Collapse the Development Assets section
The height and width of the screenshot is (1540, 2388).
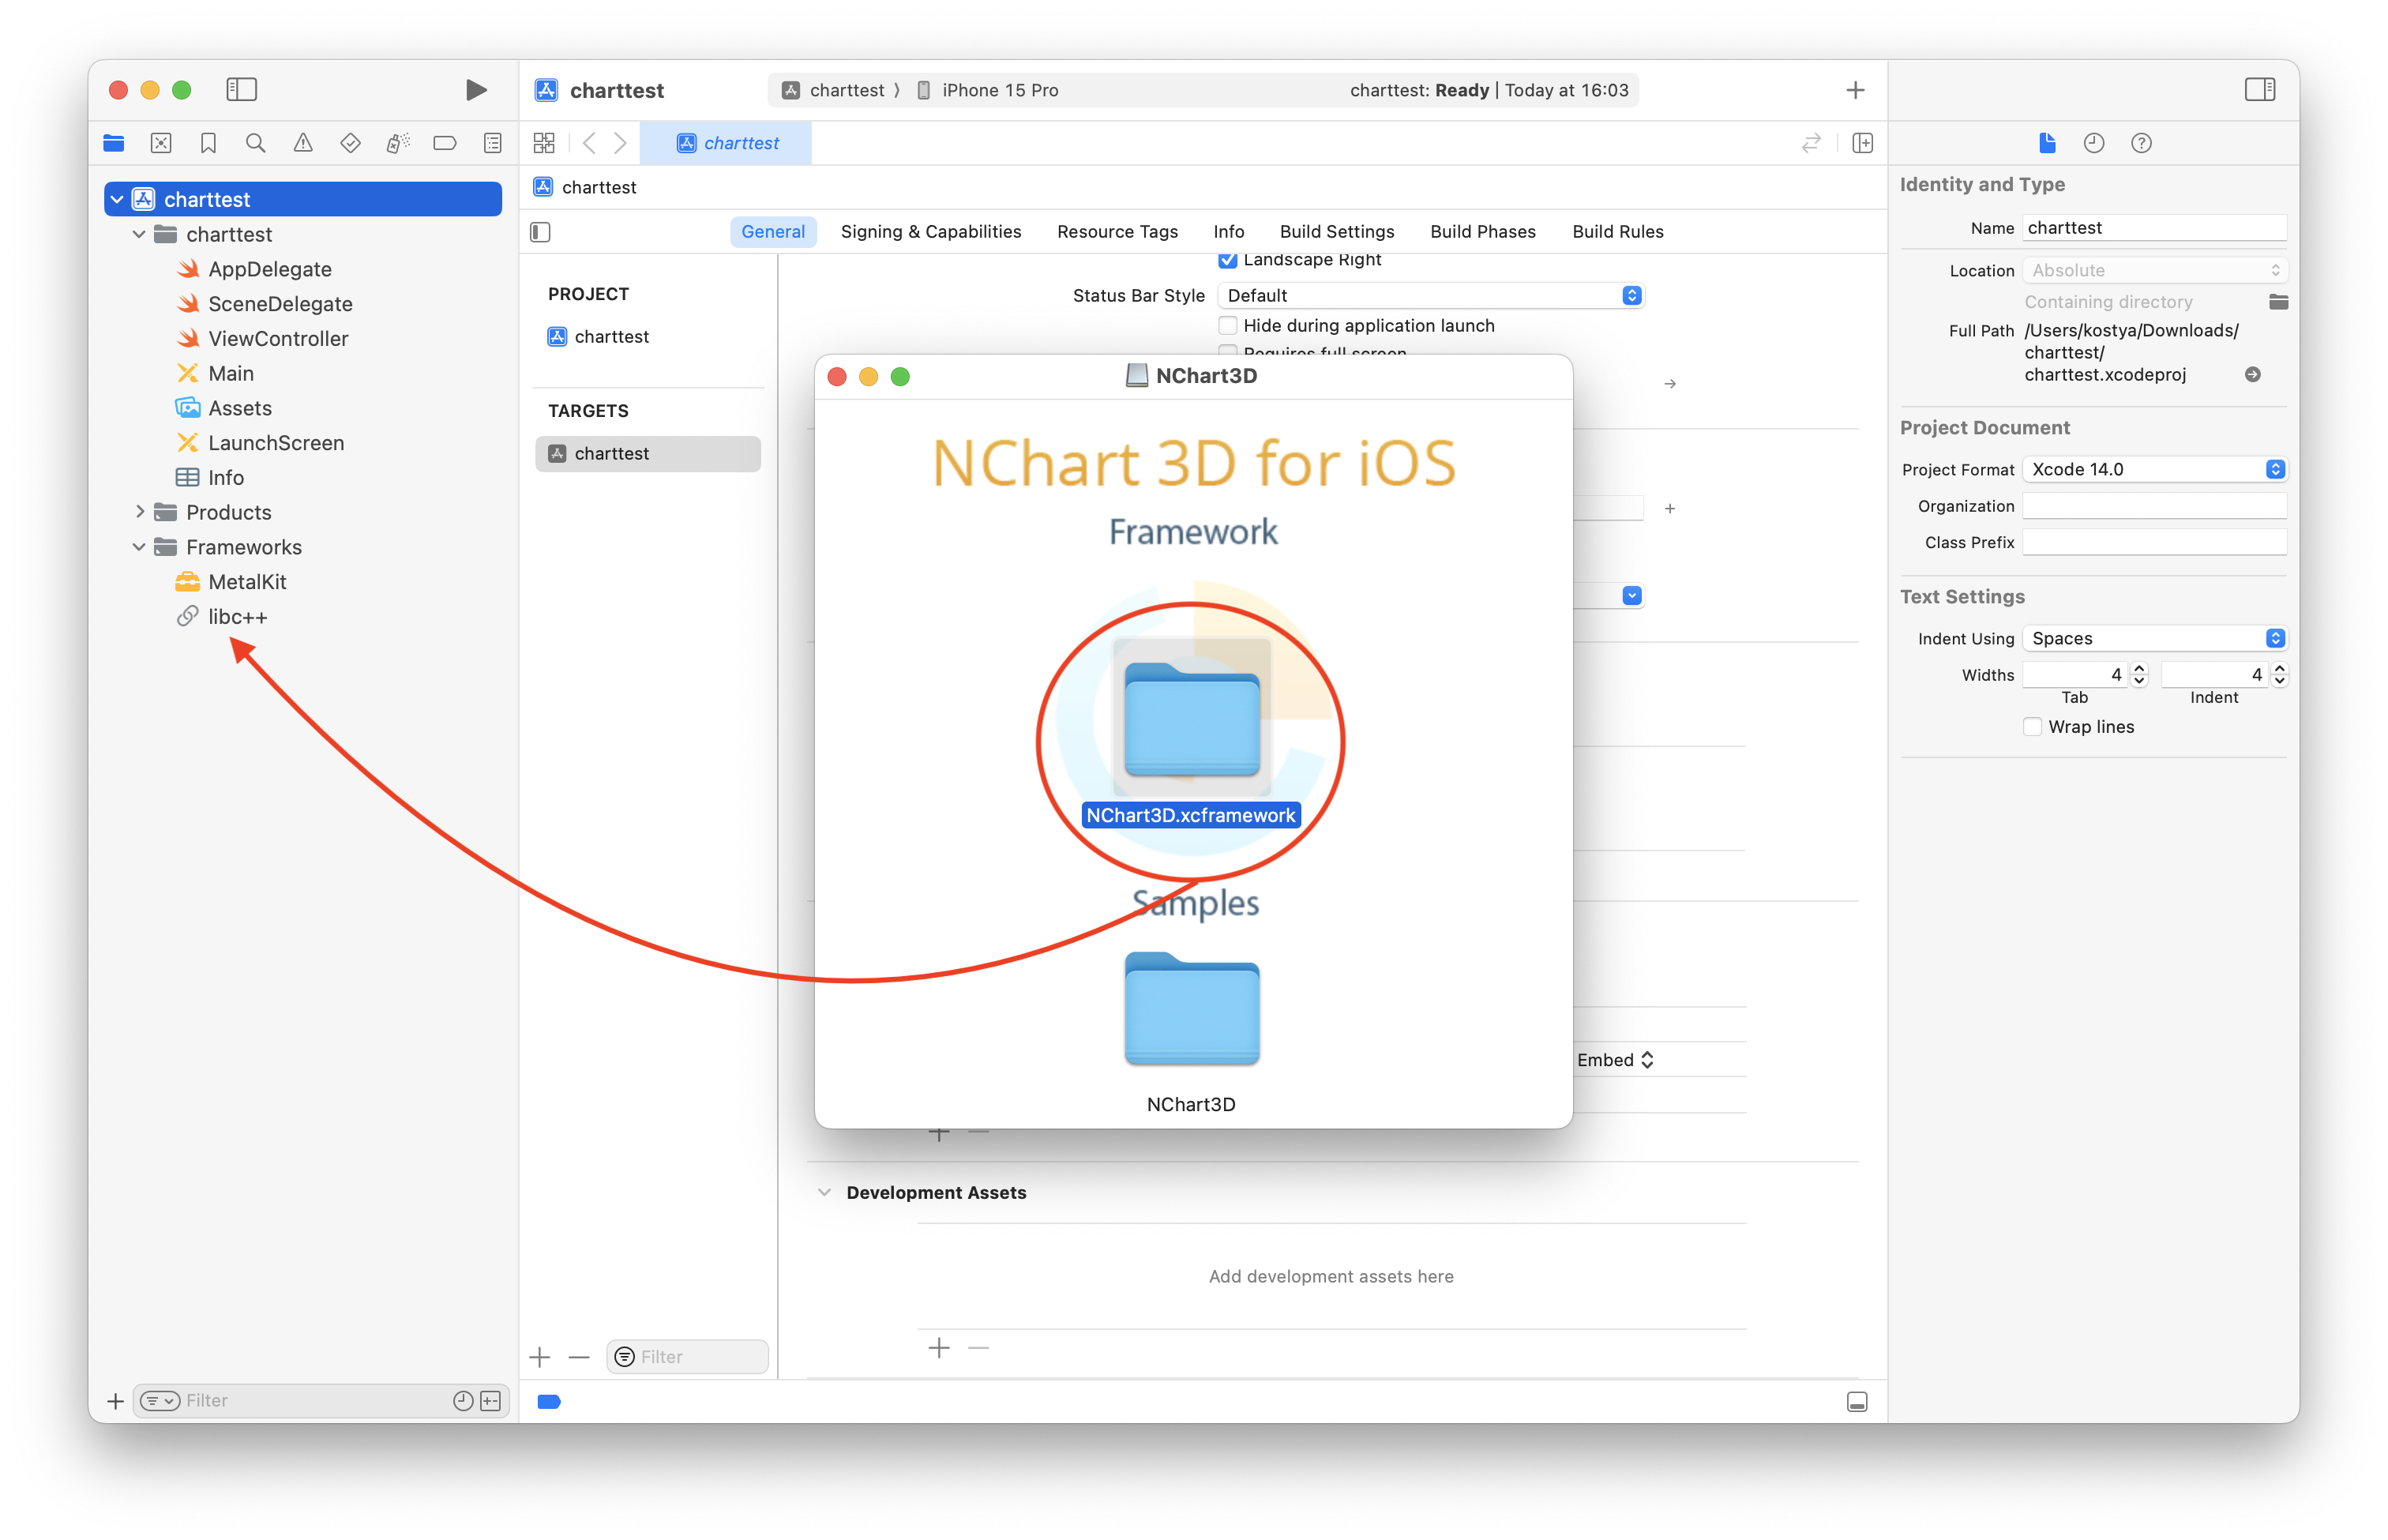click(x=824, y=1192)
